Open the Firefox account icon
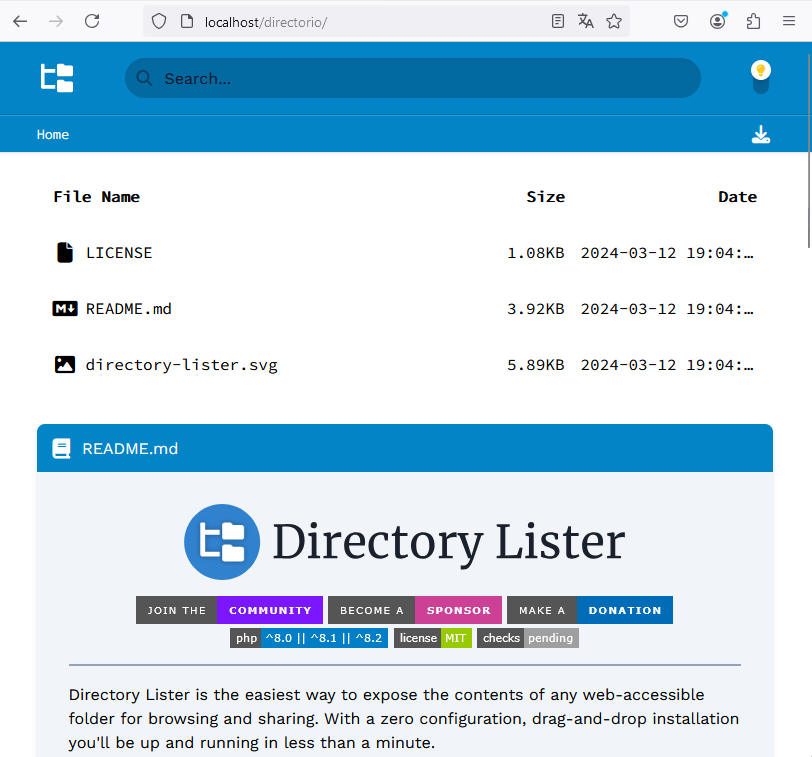 point(718,22)
